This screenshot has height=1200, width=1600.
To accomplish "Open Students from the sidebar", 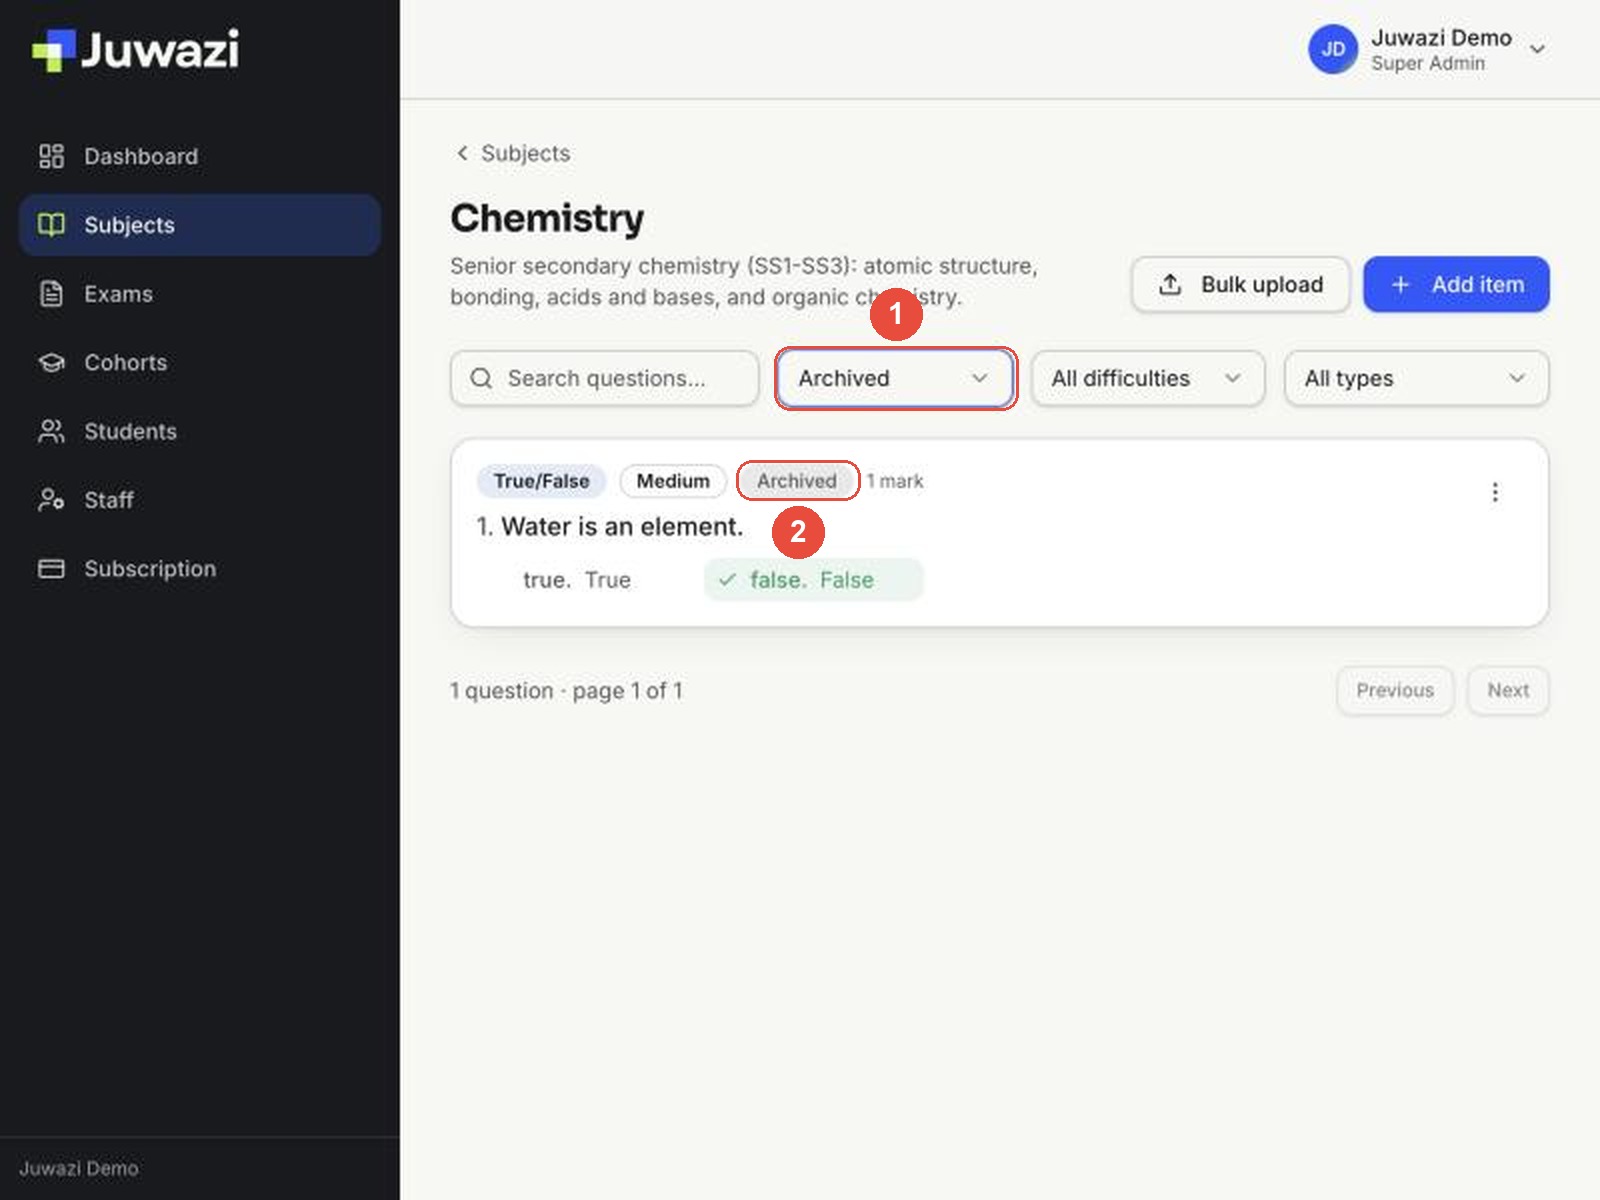I will point(199,431).
